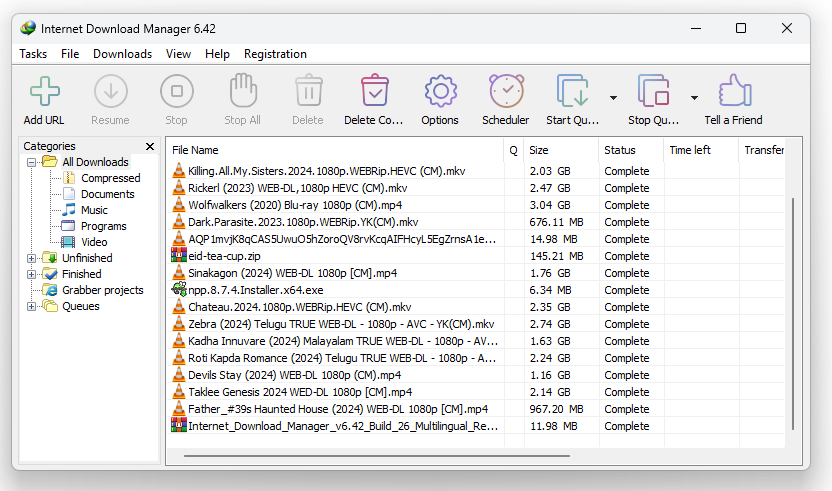Click the Stop toolbar icon
The width and height of the screenshot is (832, 491).
pos(176,91)
